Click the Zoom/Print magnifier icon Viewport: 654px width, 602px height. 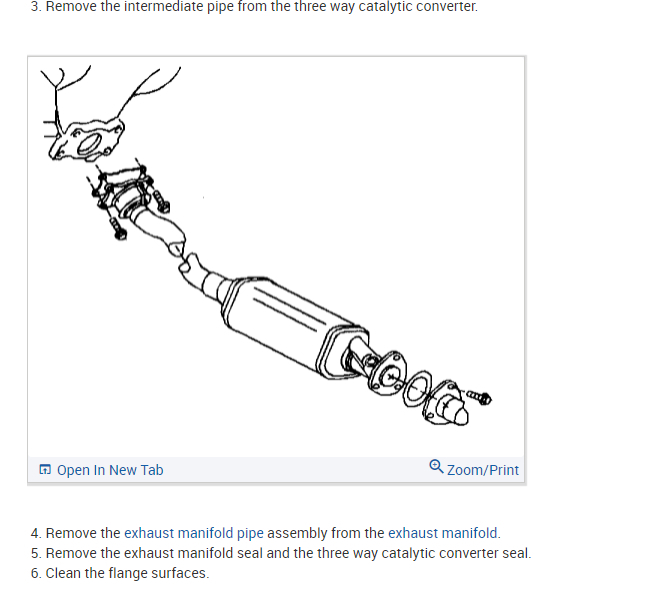click(436, 466)
